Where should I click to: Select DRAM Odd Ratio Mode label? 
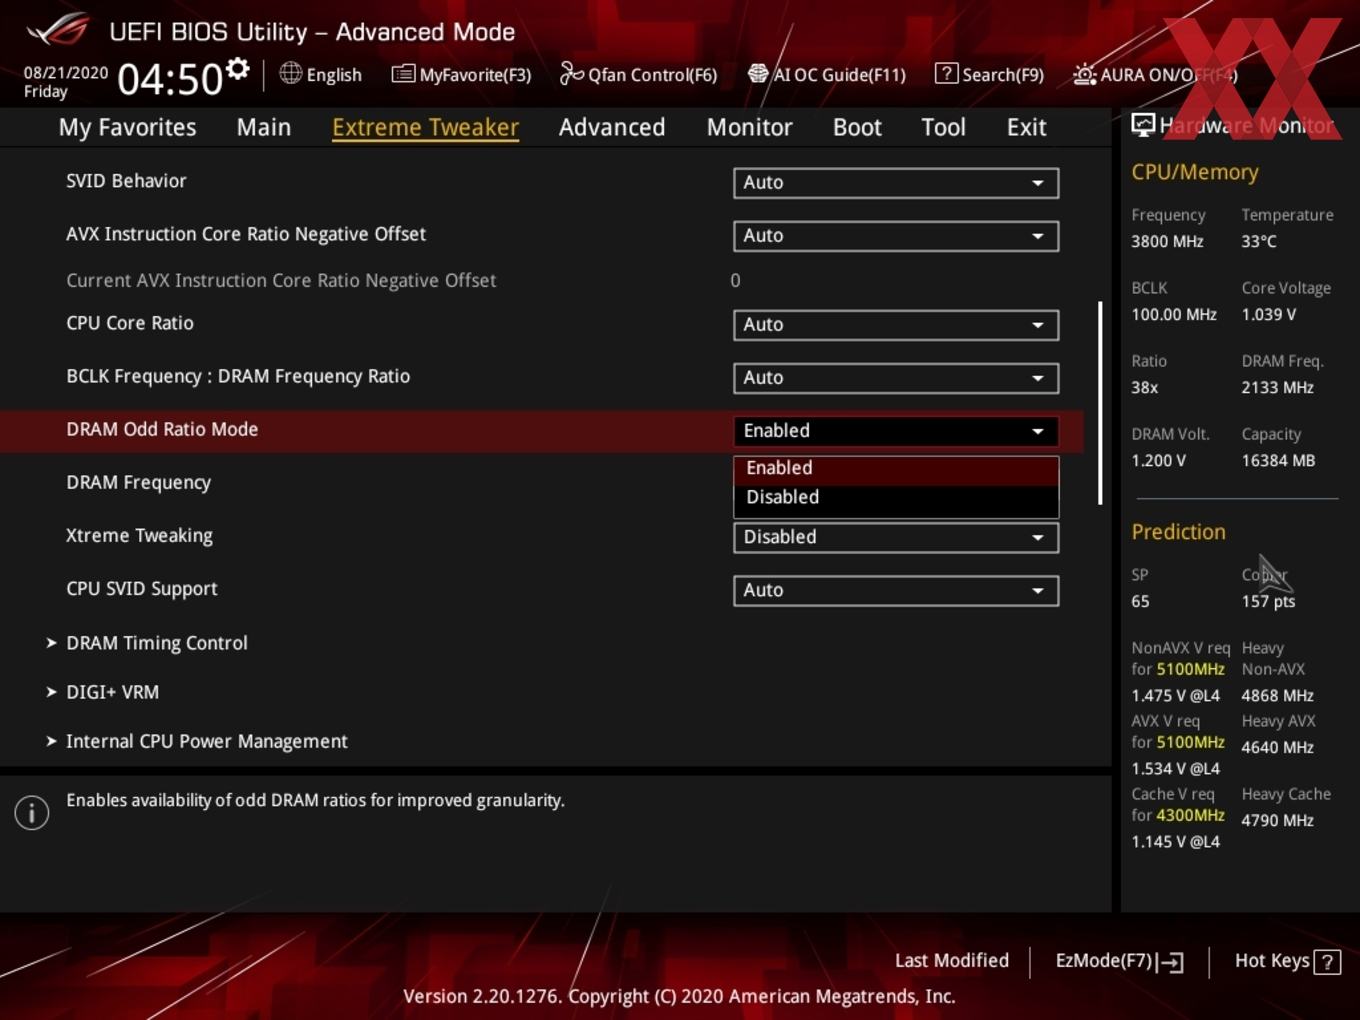[162, 429]
